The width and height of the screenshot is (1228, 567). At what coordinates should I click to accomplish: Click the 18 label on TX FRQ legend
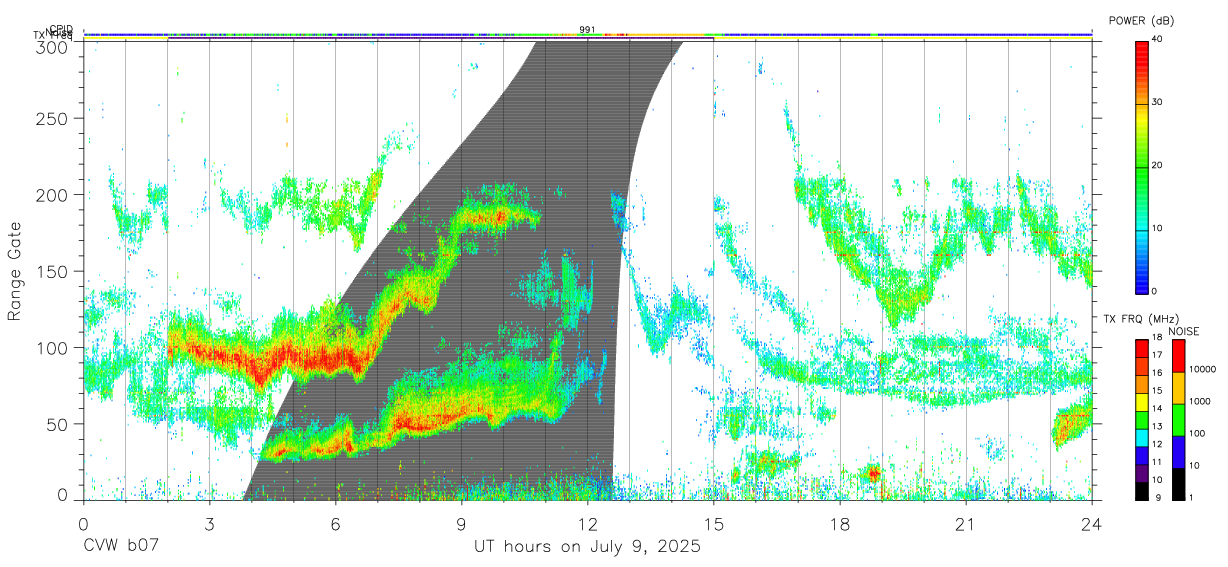[x=1158, y=338]
